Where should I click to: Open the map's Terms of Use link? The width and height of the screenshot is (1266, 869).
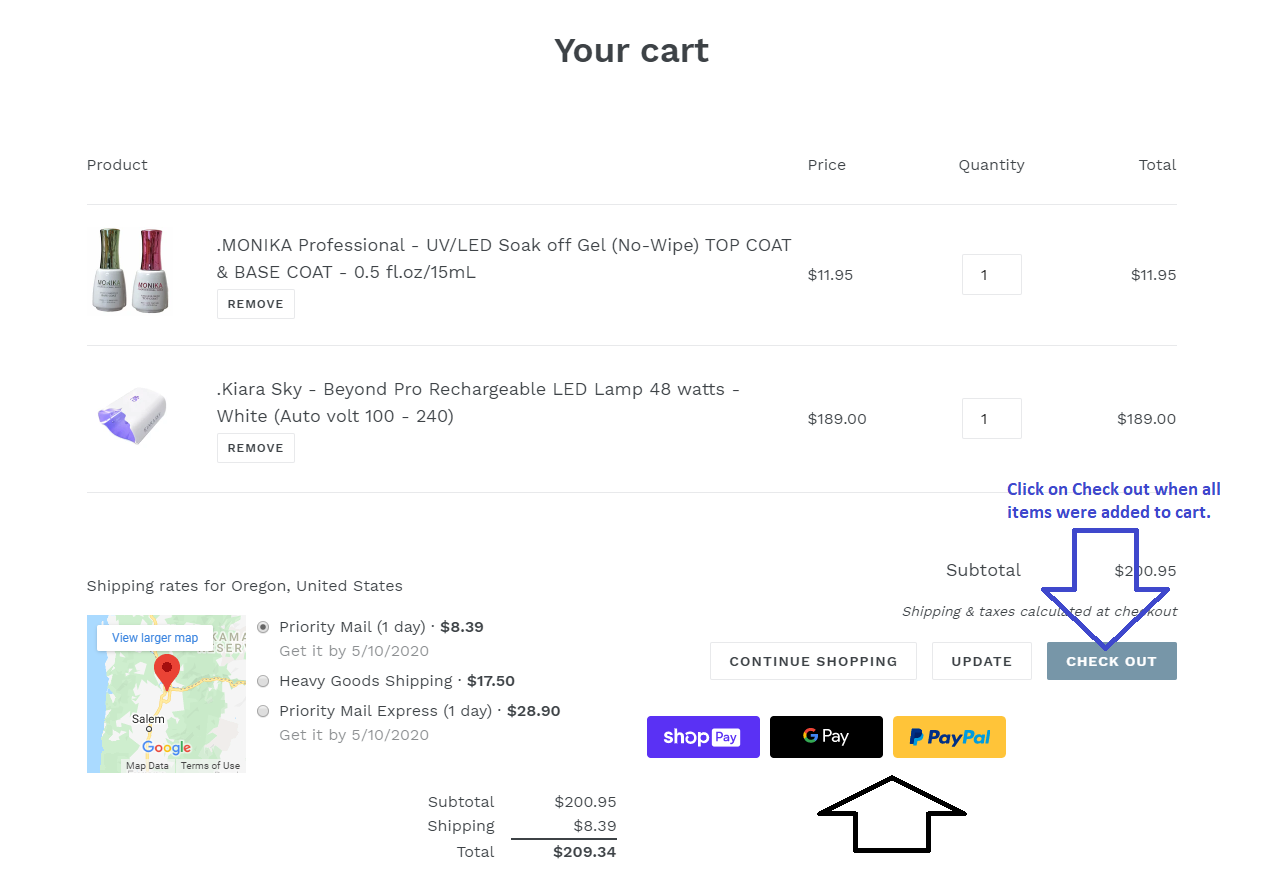click(210, 766)
